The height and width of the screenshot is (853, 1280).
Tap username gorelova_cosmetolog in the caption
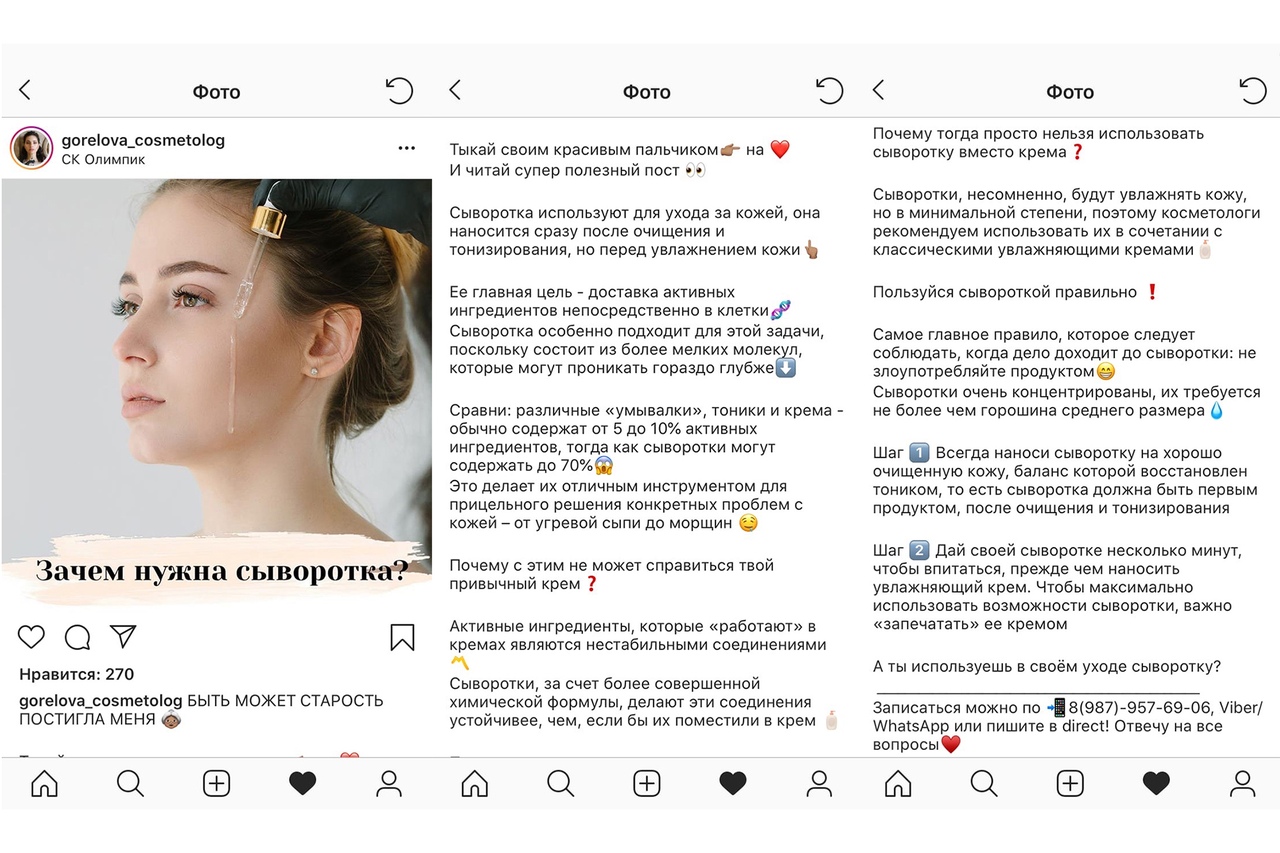pyautogui.click(x=101, y=700)
